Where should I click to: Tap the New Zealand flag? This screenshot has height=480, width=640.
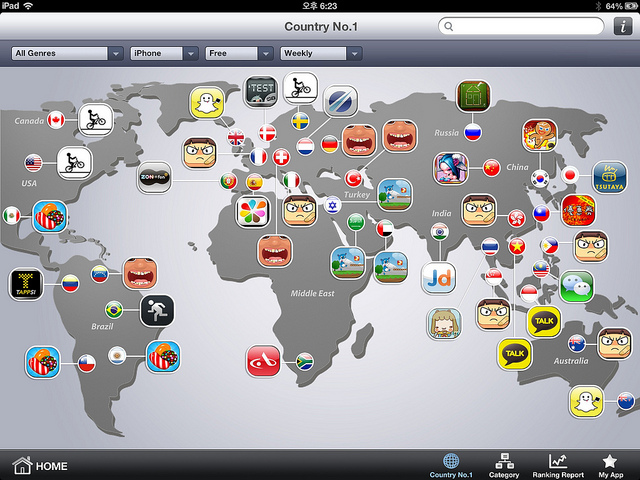[x=626, y=400]
